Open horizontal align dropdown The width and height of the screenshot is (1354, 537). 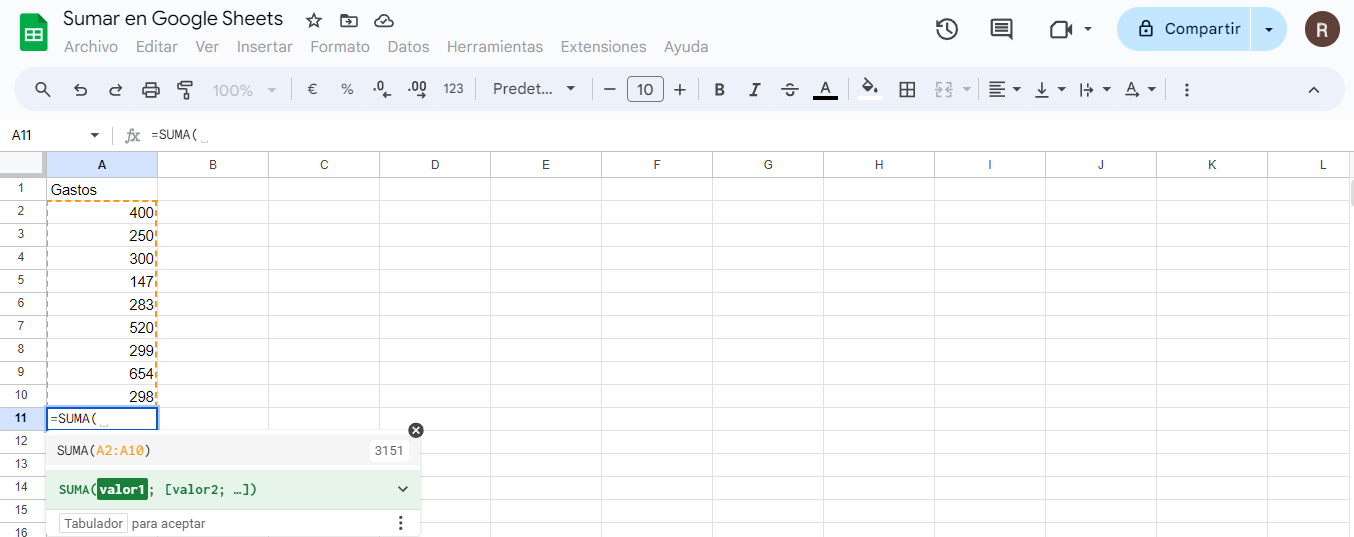[1005, 89]
